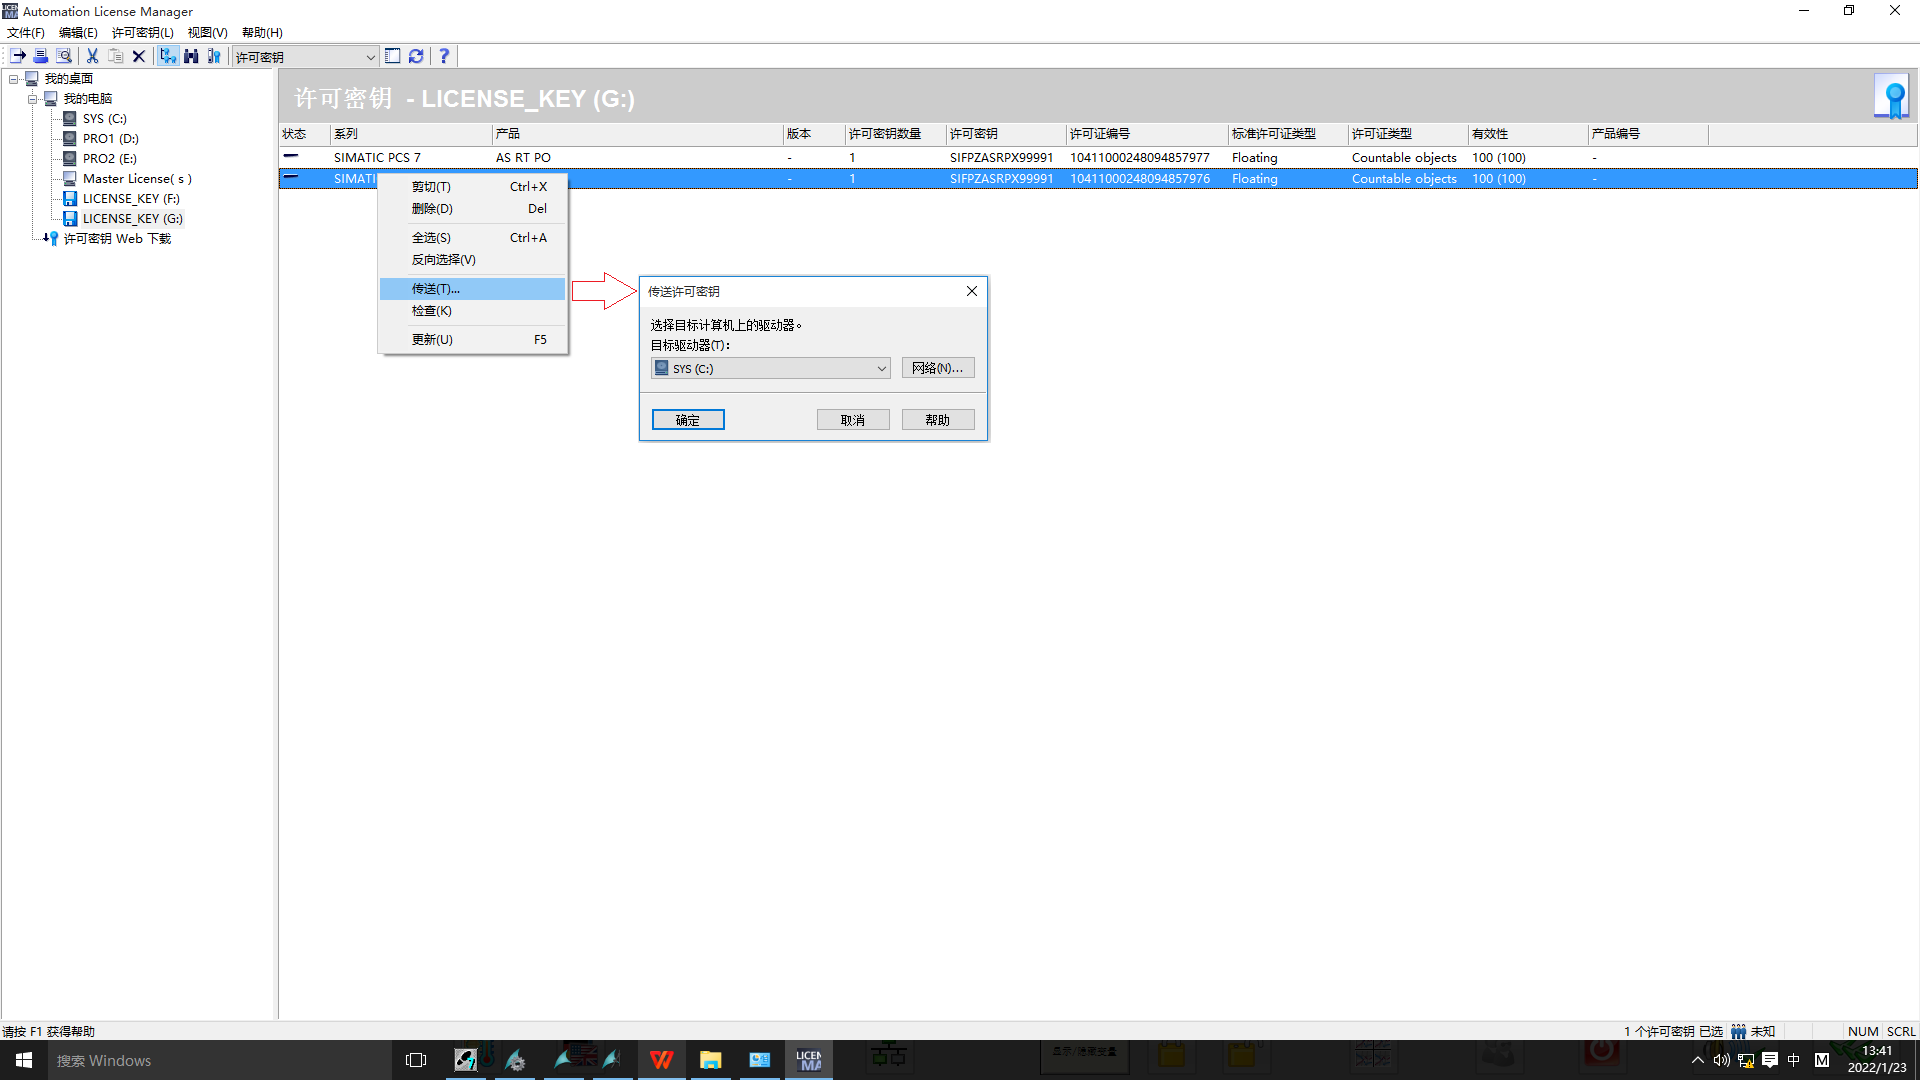
Task: Click the 网络(N)... button
Action: pos(937,368)
